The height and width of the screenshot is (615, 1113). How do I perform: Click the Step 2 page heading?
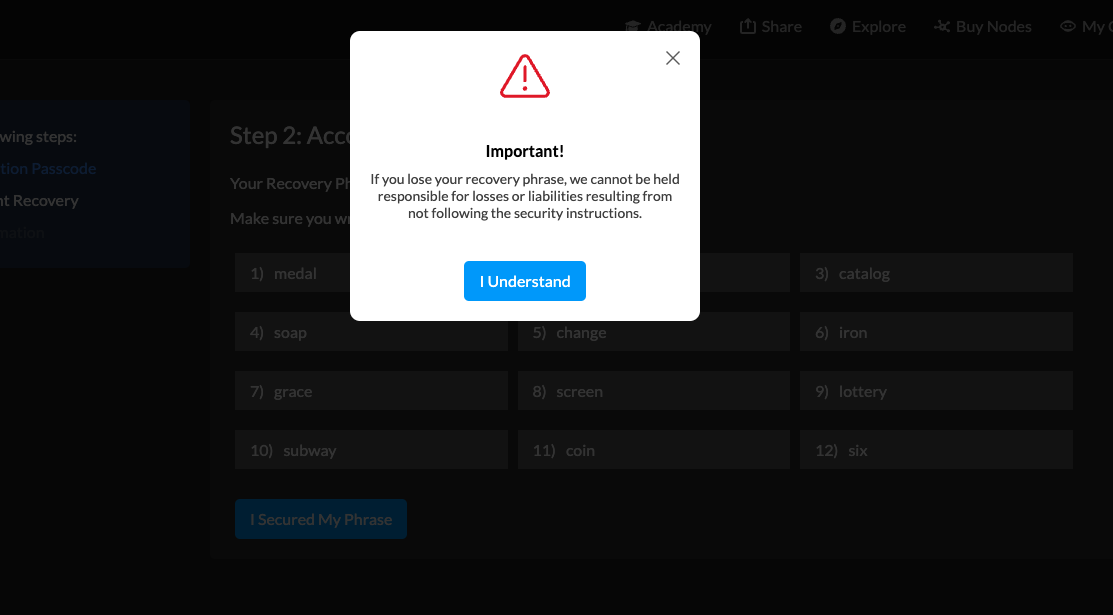click(x=290, y=135)
